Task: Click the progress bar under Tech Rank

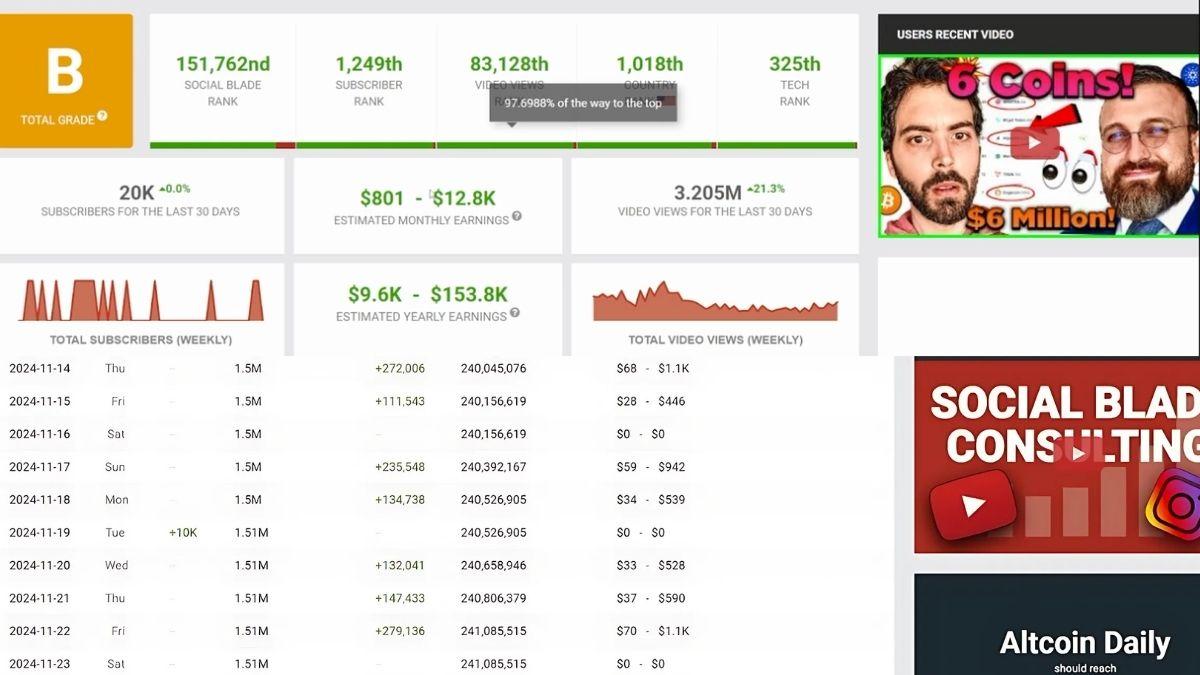Action: (788, 145)
